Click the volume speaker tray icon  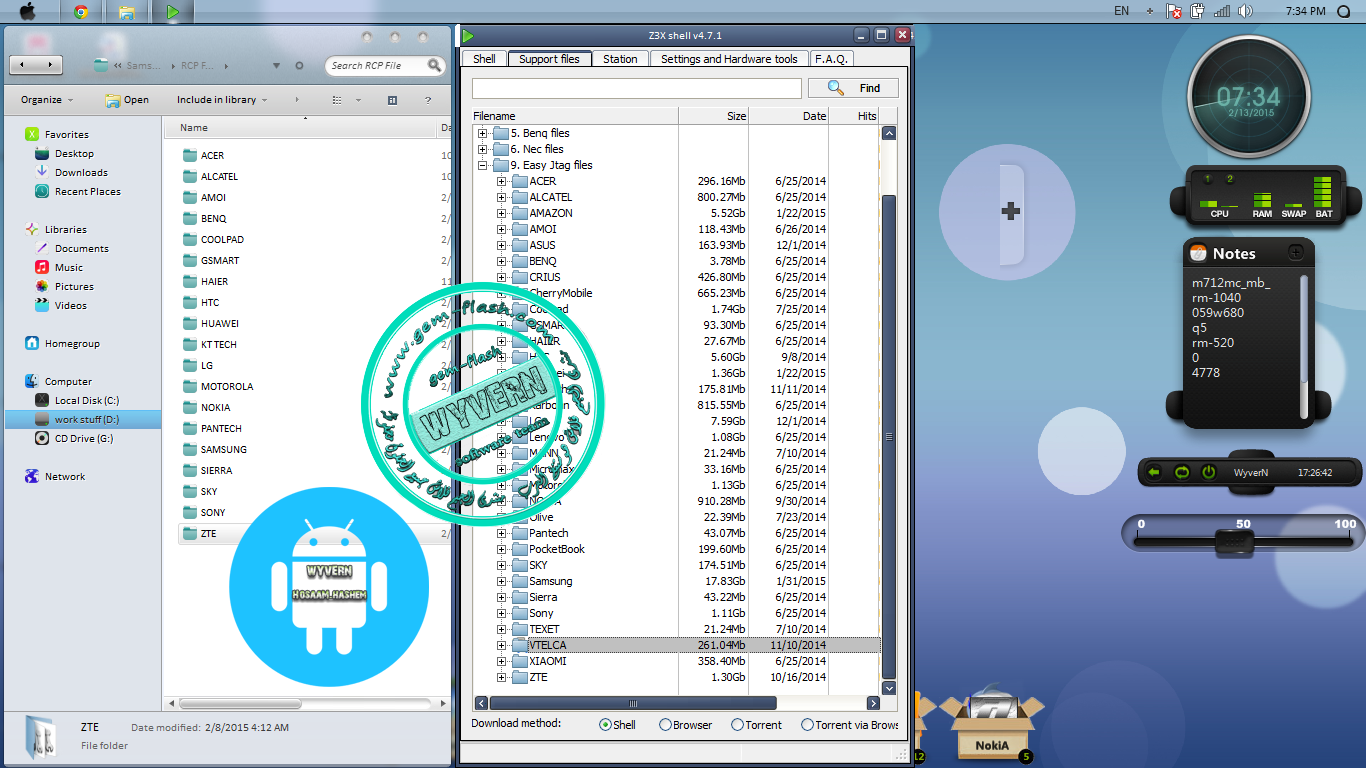tap(1244, 11)
